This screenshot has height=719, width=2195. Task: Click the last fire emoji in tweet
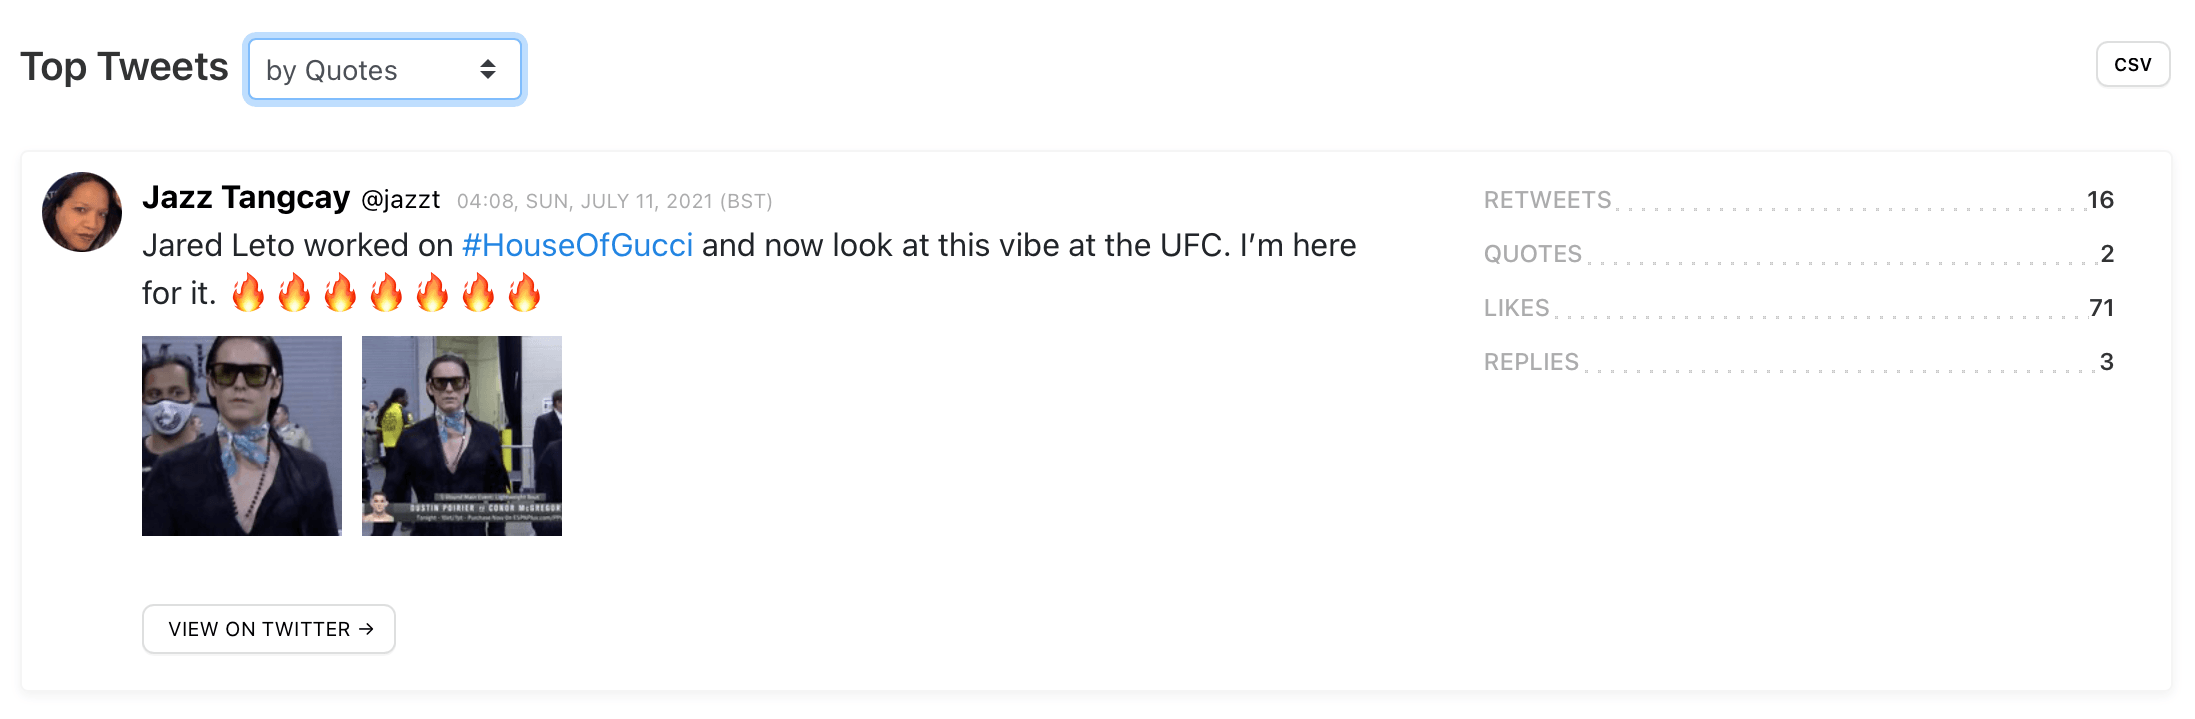[x=524, y=294]
